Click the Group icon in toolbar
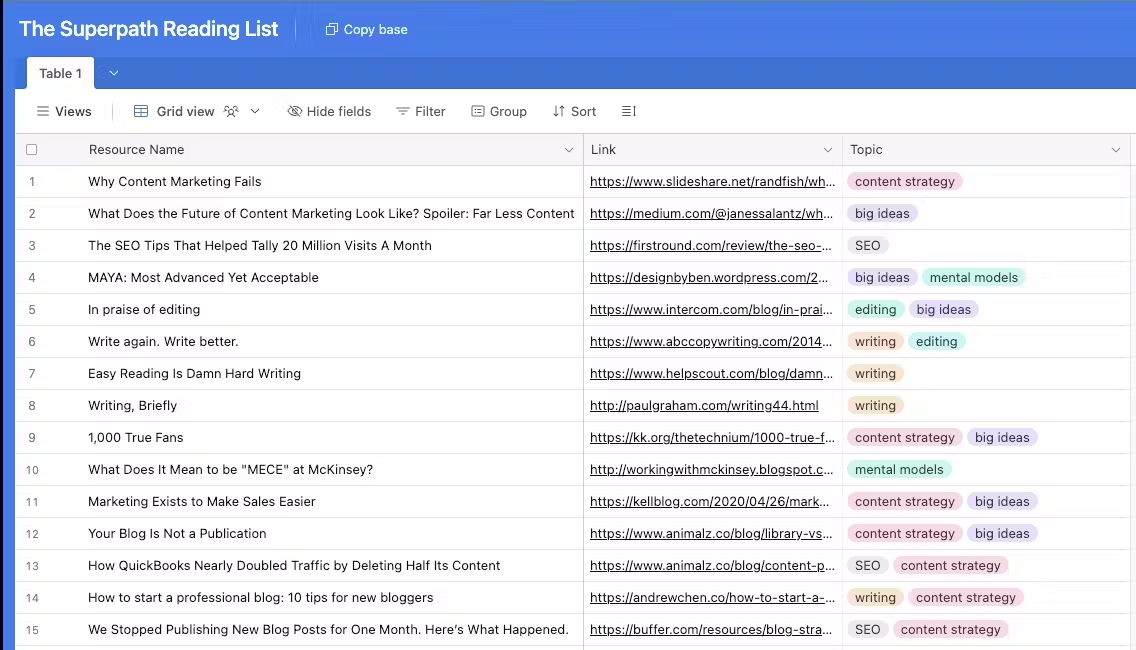 pyautogui.click(x=478, y=112)
